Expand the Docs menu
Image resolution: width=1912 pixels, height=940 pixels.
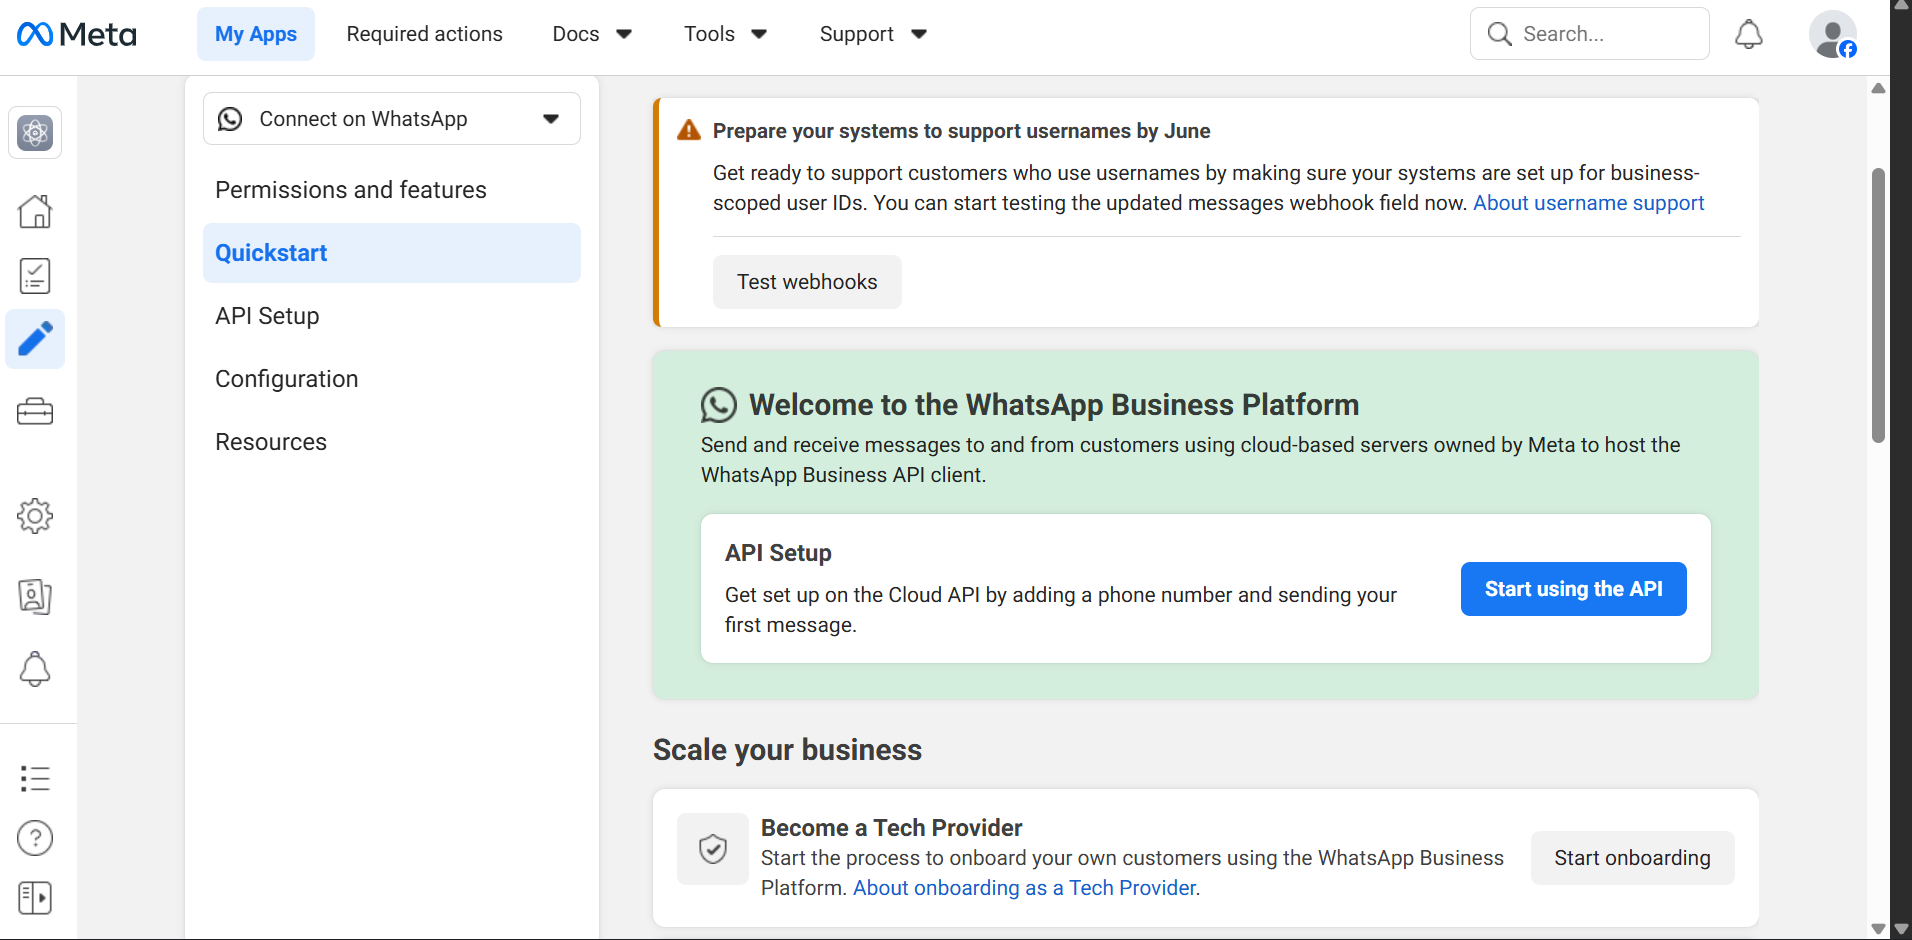[592, 34]
